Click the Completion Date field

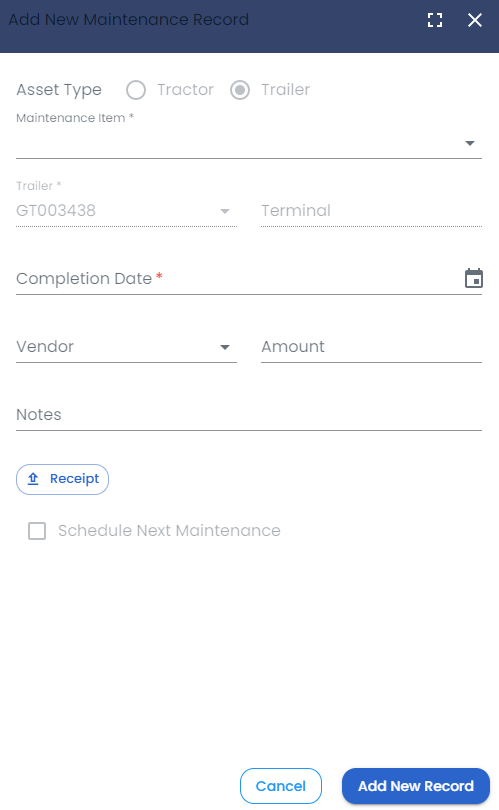pos(249,279)
